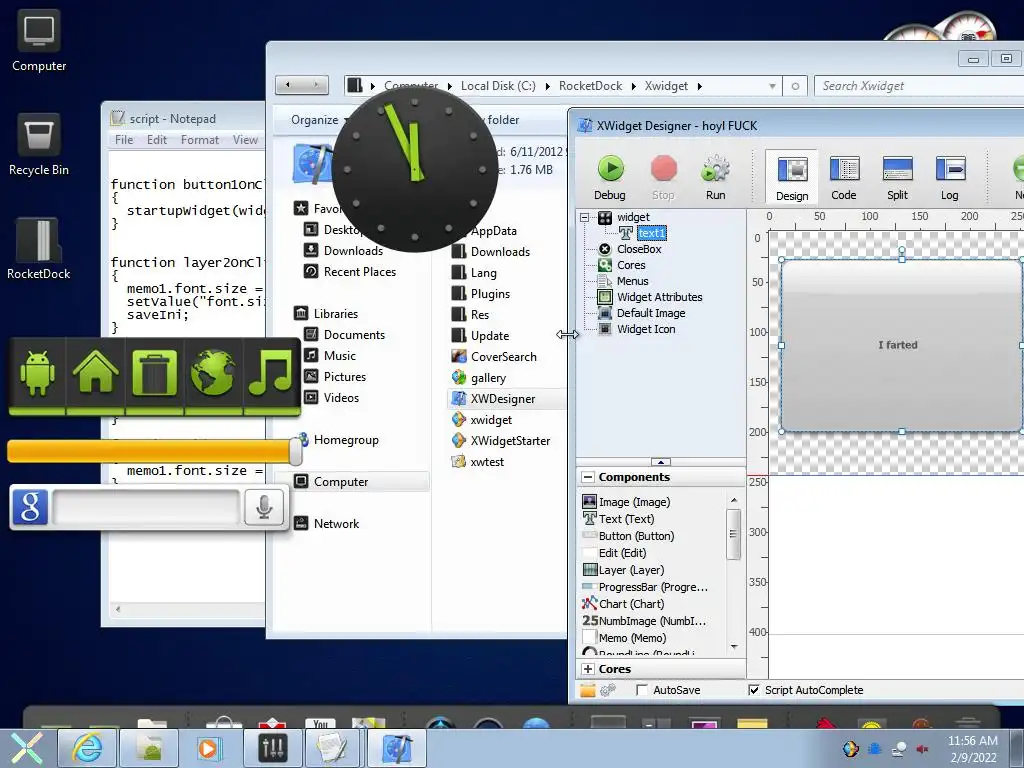
Task: Open the Recycle Bin desktop icon
Action: click(39, 145)
